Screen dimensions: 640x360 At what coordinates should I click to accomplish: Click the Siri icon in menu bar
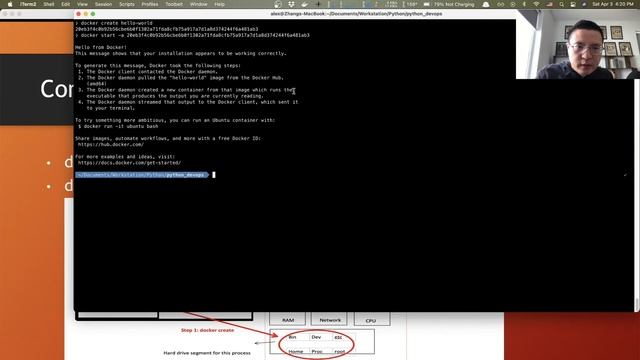coord(584,4)
